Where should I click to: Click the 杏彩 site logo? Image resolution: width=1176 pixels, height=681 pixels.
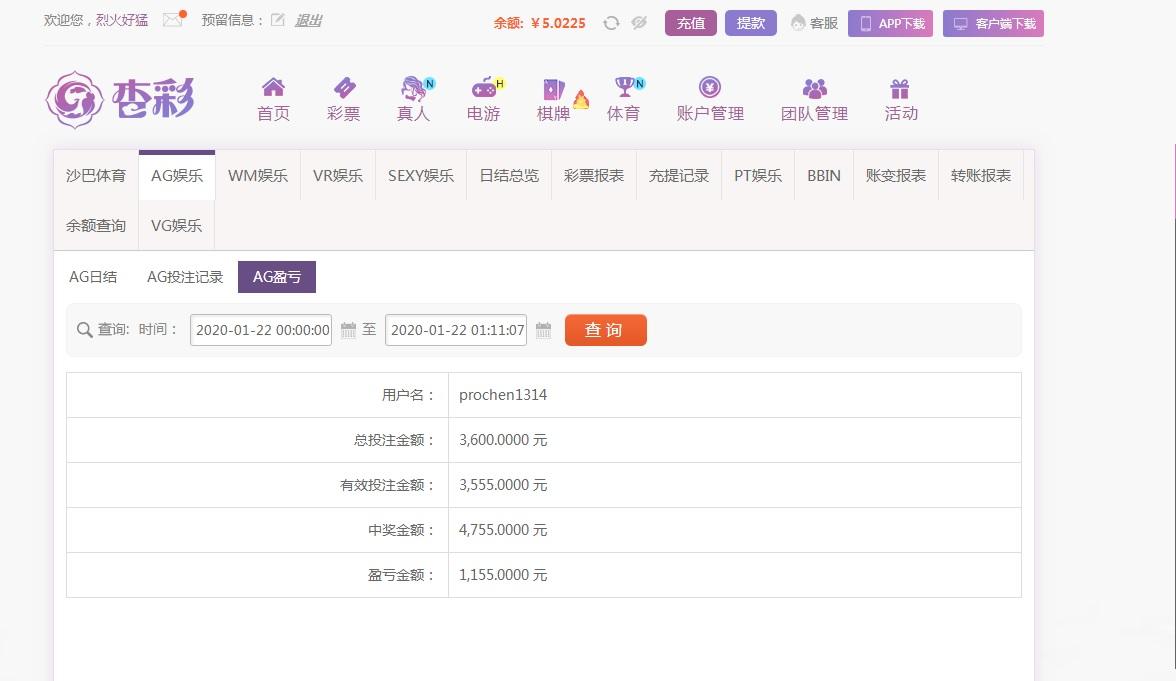(120, 100)
